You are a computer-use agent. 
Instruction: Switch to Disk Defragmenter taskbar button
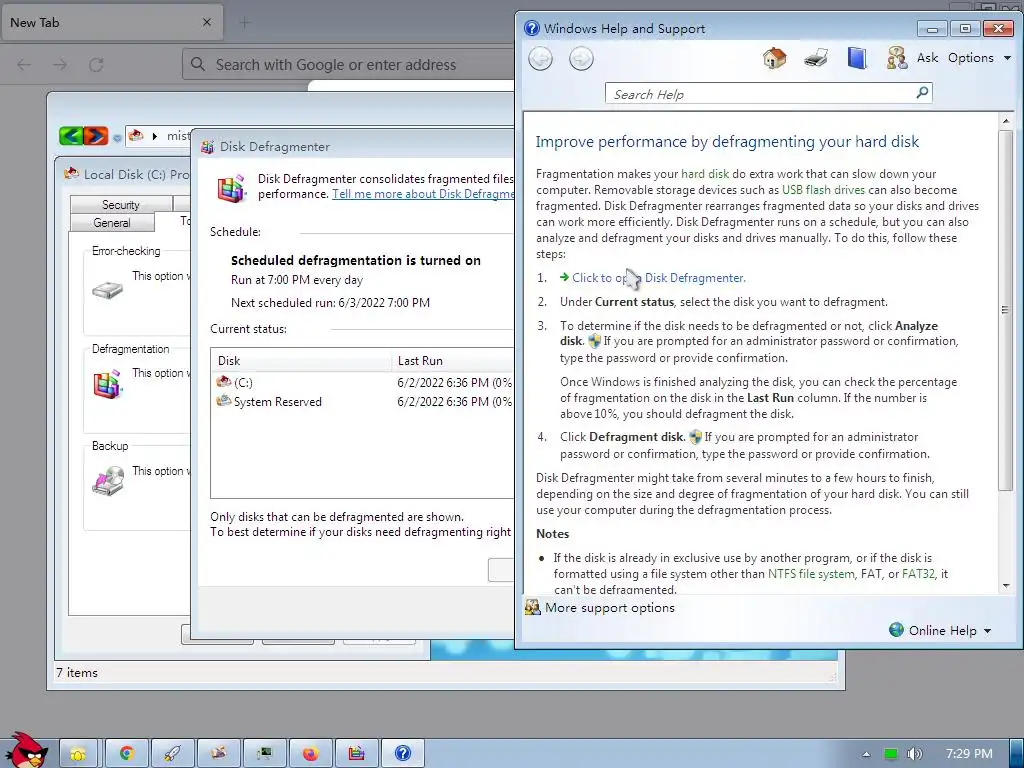click(356, 754)
